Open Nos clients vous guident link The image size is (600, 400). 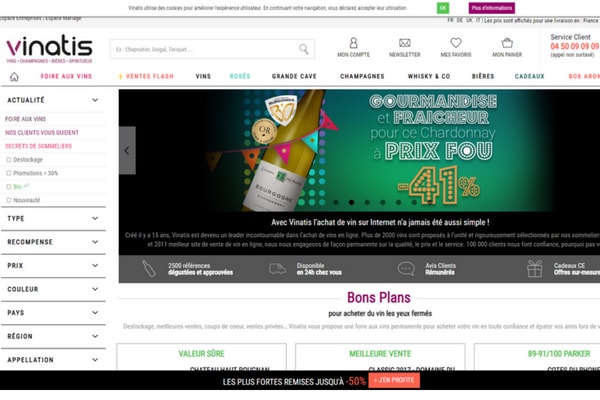tap(42, 132)
